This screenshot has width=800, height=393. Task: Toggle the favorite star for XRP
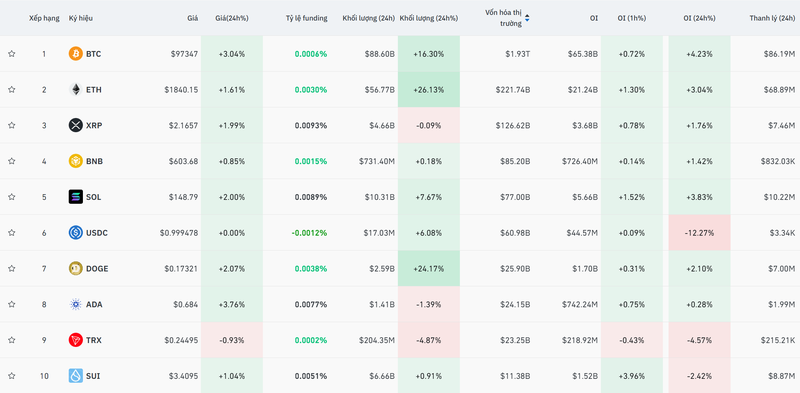click(x=12, y=125)
